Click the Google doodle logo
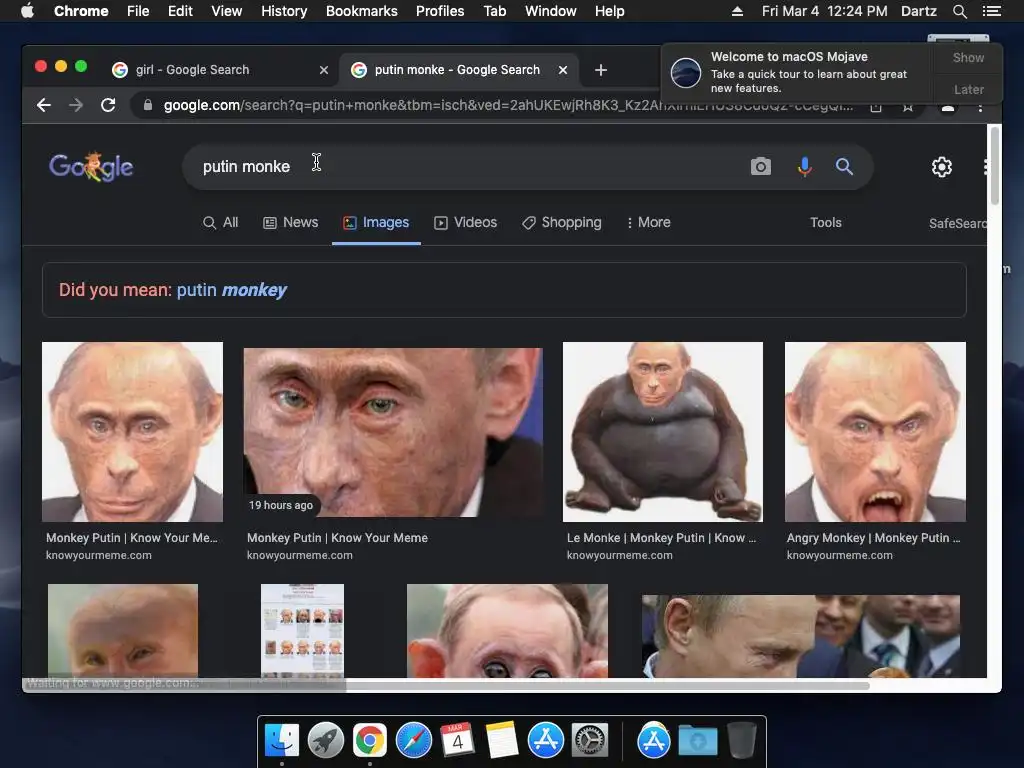The image size is (1024, 768). click(x=91, y=167)
